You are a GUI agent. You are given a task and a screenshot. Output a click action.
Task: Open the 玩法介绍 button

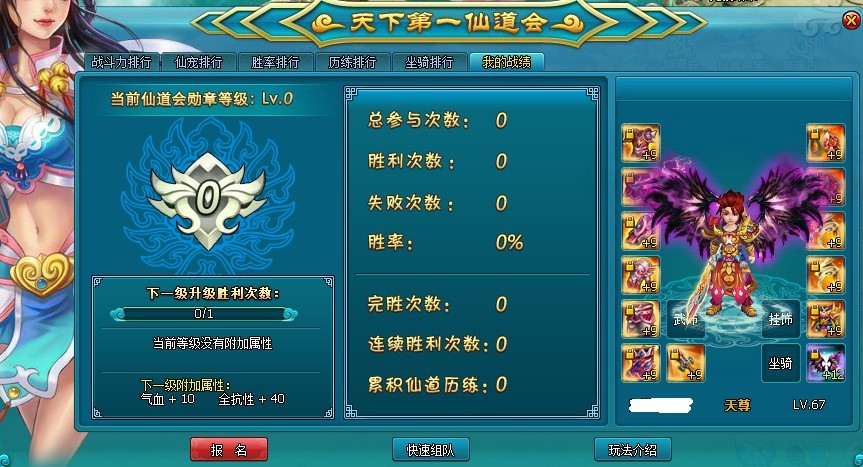point(633,449)
